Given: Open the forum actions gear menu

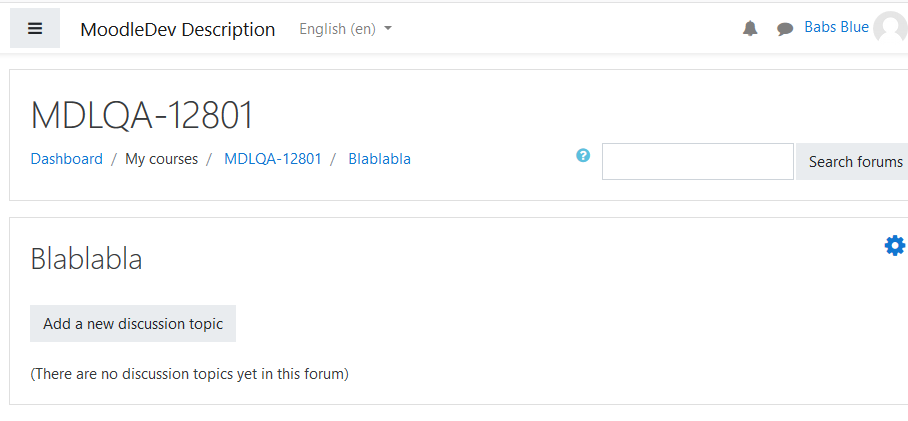Looking at the screenshot, I should pos(895,246).
